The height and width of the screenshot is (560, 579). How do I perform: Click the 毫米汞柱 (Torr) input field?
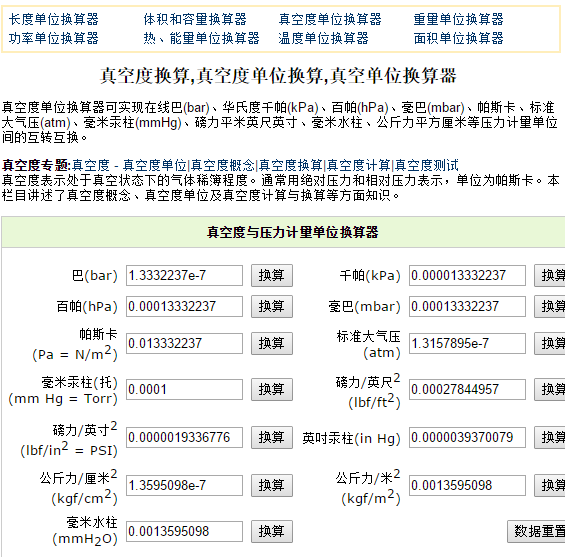click(x=184, y=389)
